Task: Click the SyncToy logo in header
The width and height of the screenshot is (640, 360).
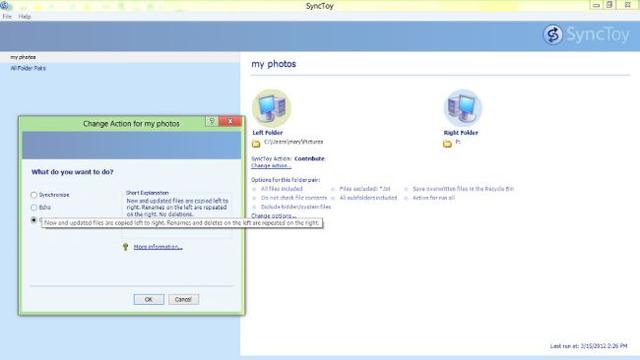Action: (x=587, y=35)
